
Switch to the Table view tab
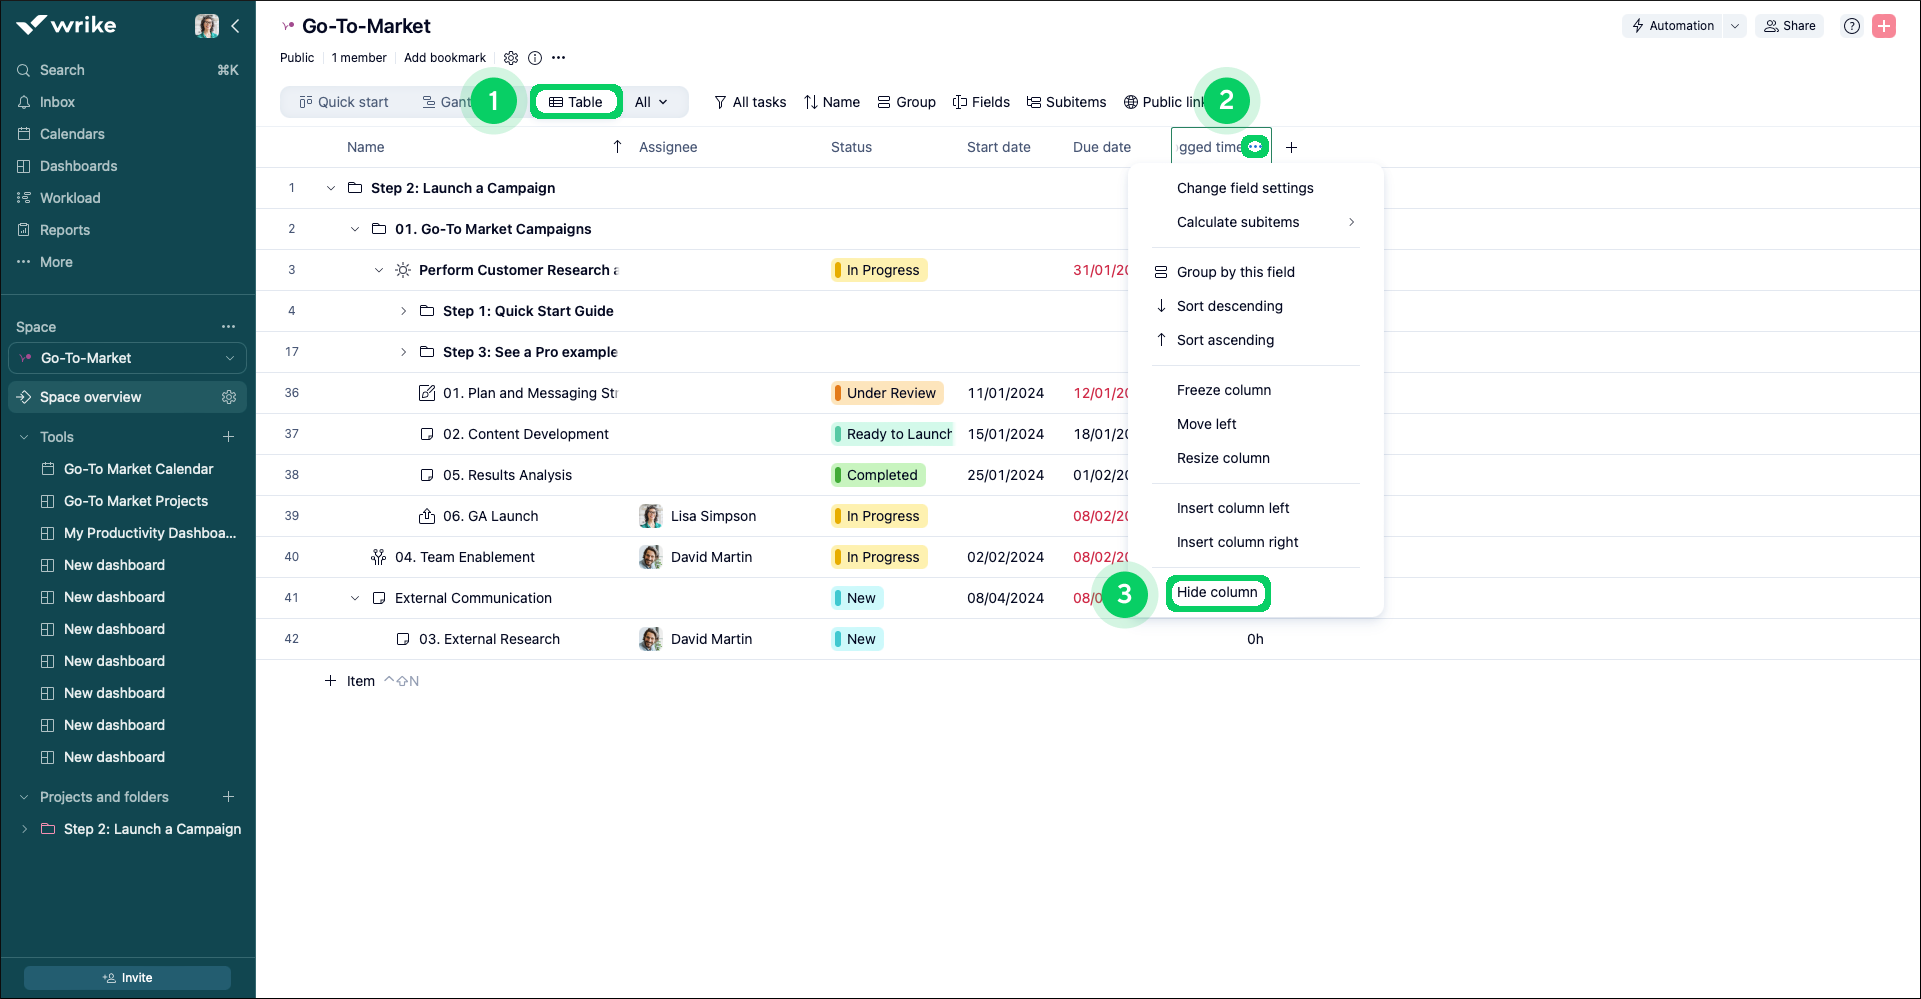[576, 101]
